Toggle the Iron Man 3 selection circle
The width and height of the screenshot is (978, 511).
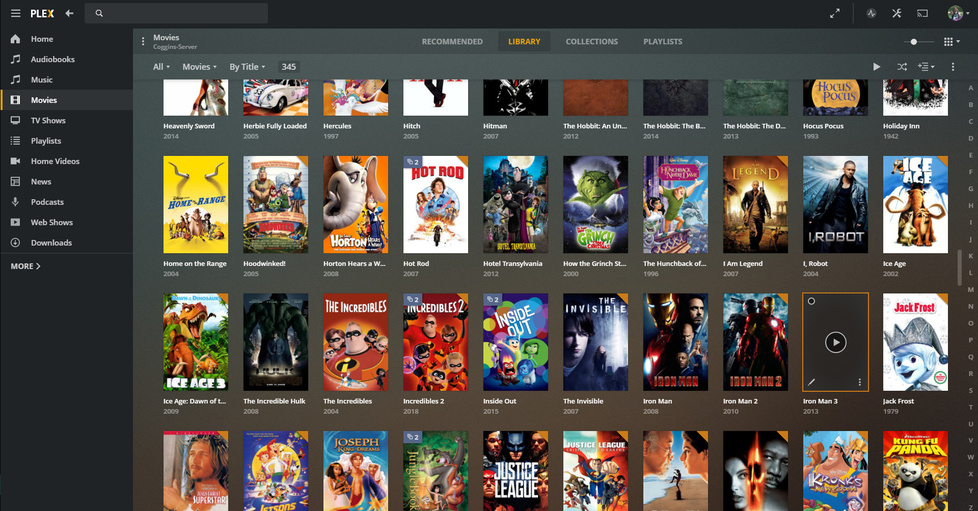click(x=811, y=301)
